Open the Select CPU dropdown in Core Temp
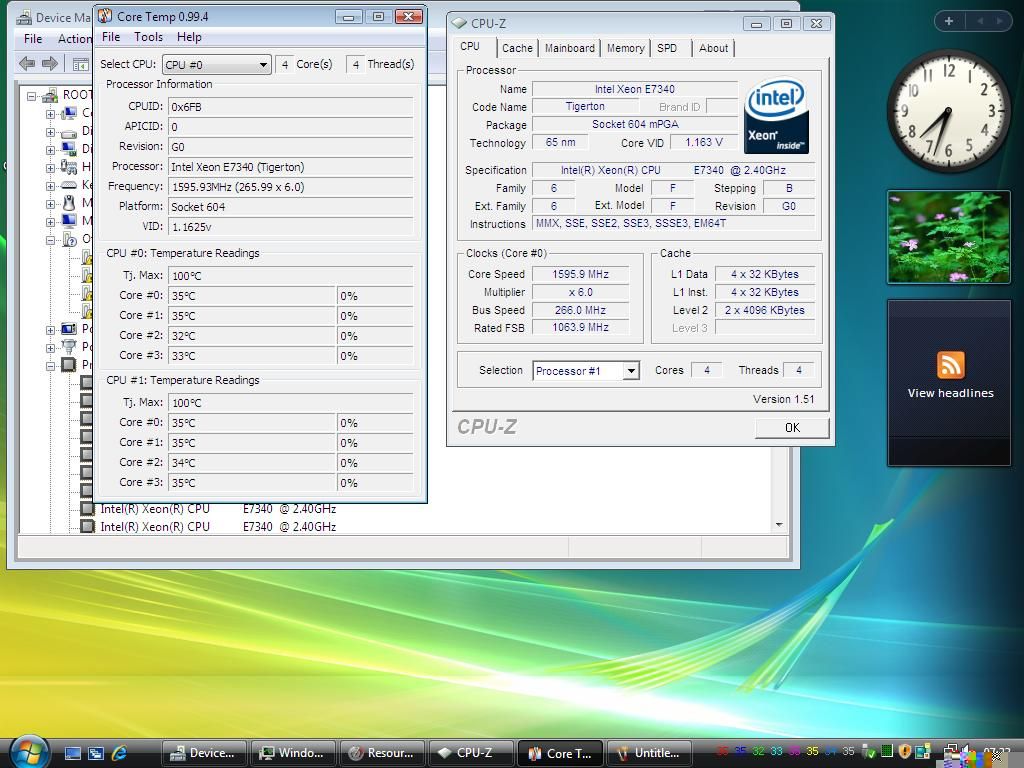1024x768 pixels. [x=217, y=65]
